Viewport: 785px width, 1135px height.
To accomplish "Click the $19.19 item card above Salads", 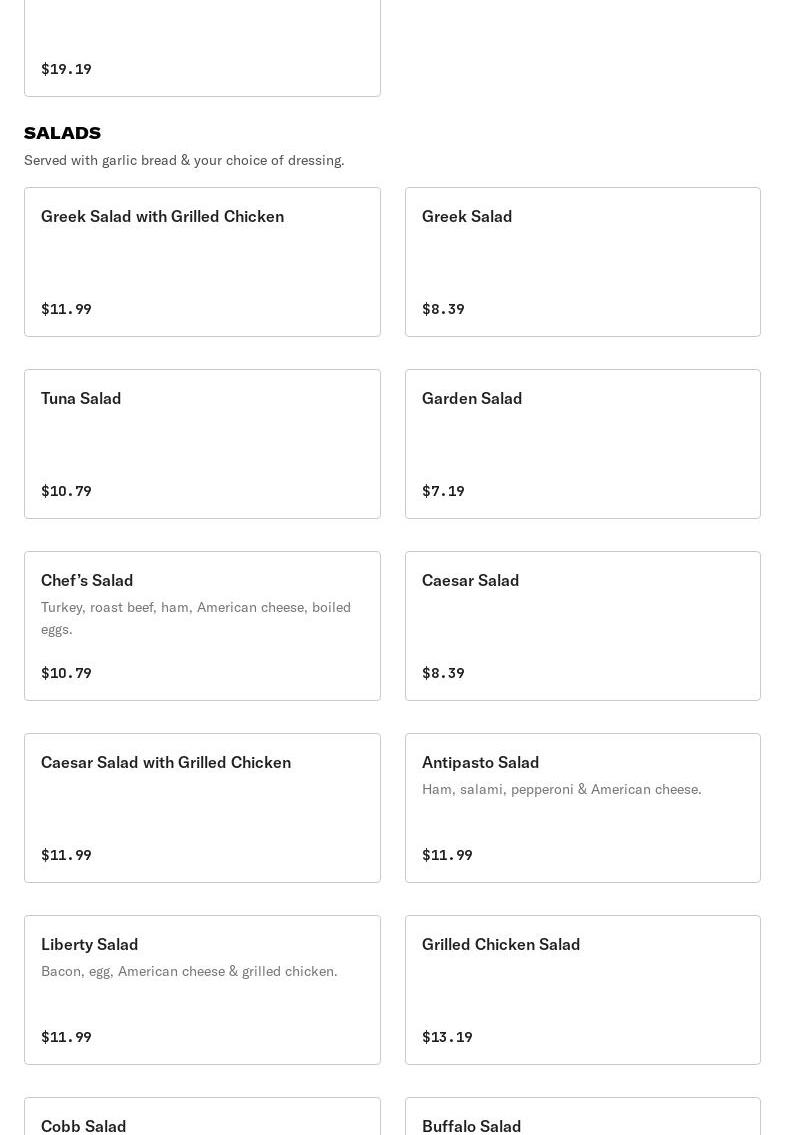I will (x=202, y=48).
